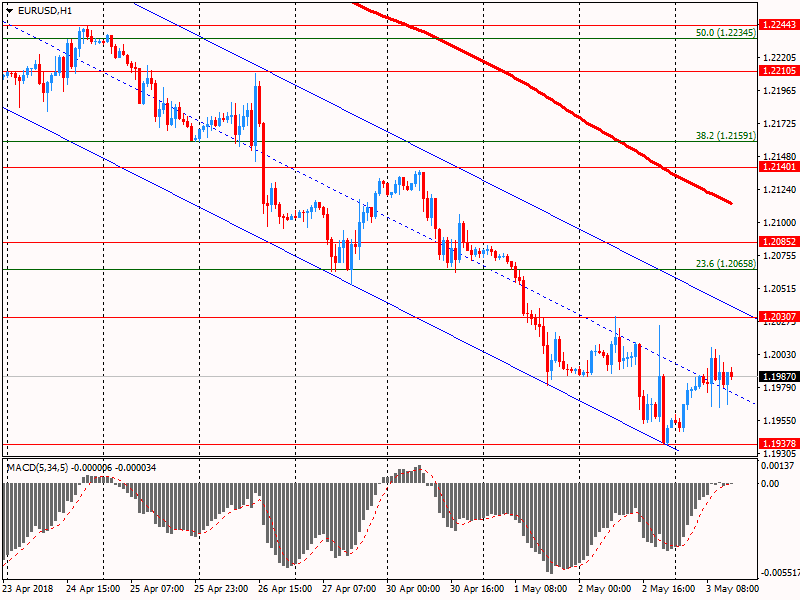Click the 30 Apr 00:00 time label
800x600 pixels.
(x=413, y=589)
